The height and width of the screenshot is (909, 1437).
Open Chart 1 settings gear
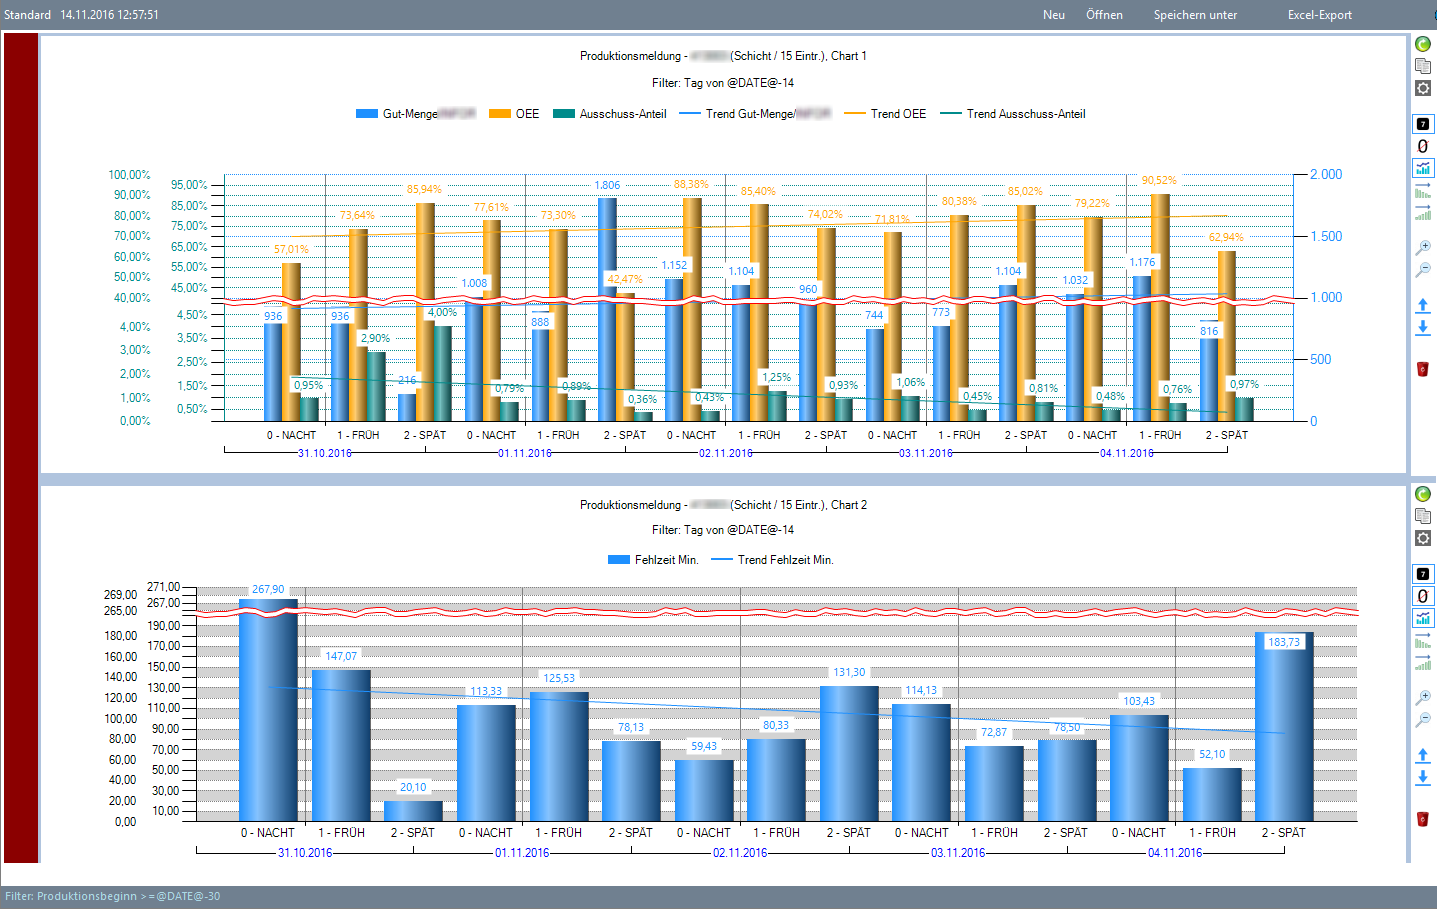click(1423, 88)
